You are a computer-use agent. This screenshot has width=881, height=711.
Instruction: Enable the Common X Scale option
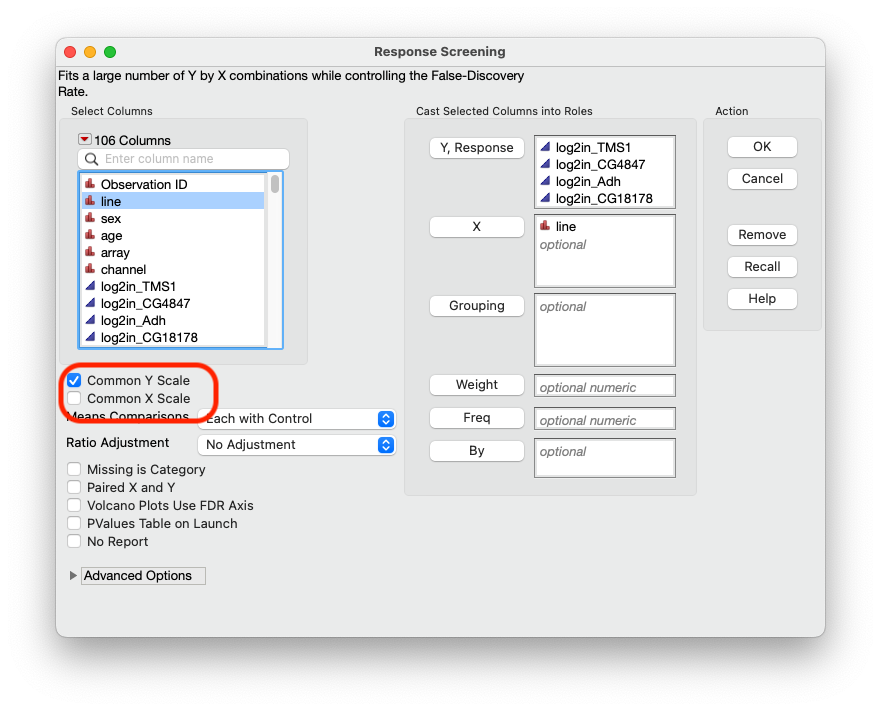[73, 397]
